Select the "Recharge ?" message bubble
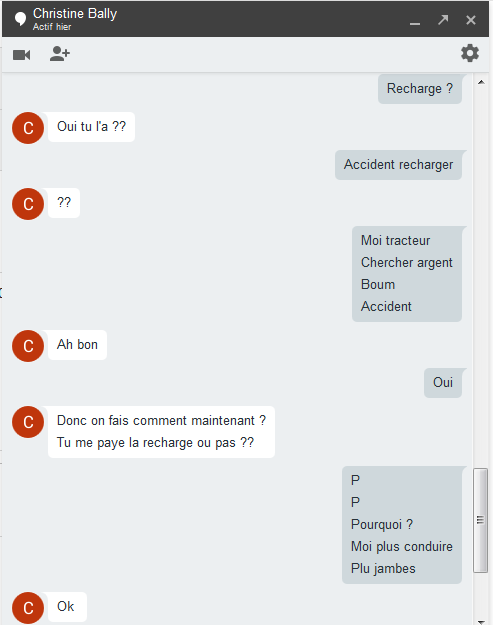493x625 pixels. pyautogui.click(x=420, y=88)
